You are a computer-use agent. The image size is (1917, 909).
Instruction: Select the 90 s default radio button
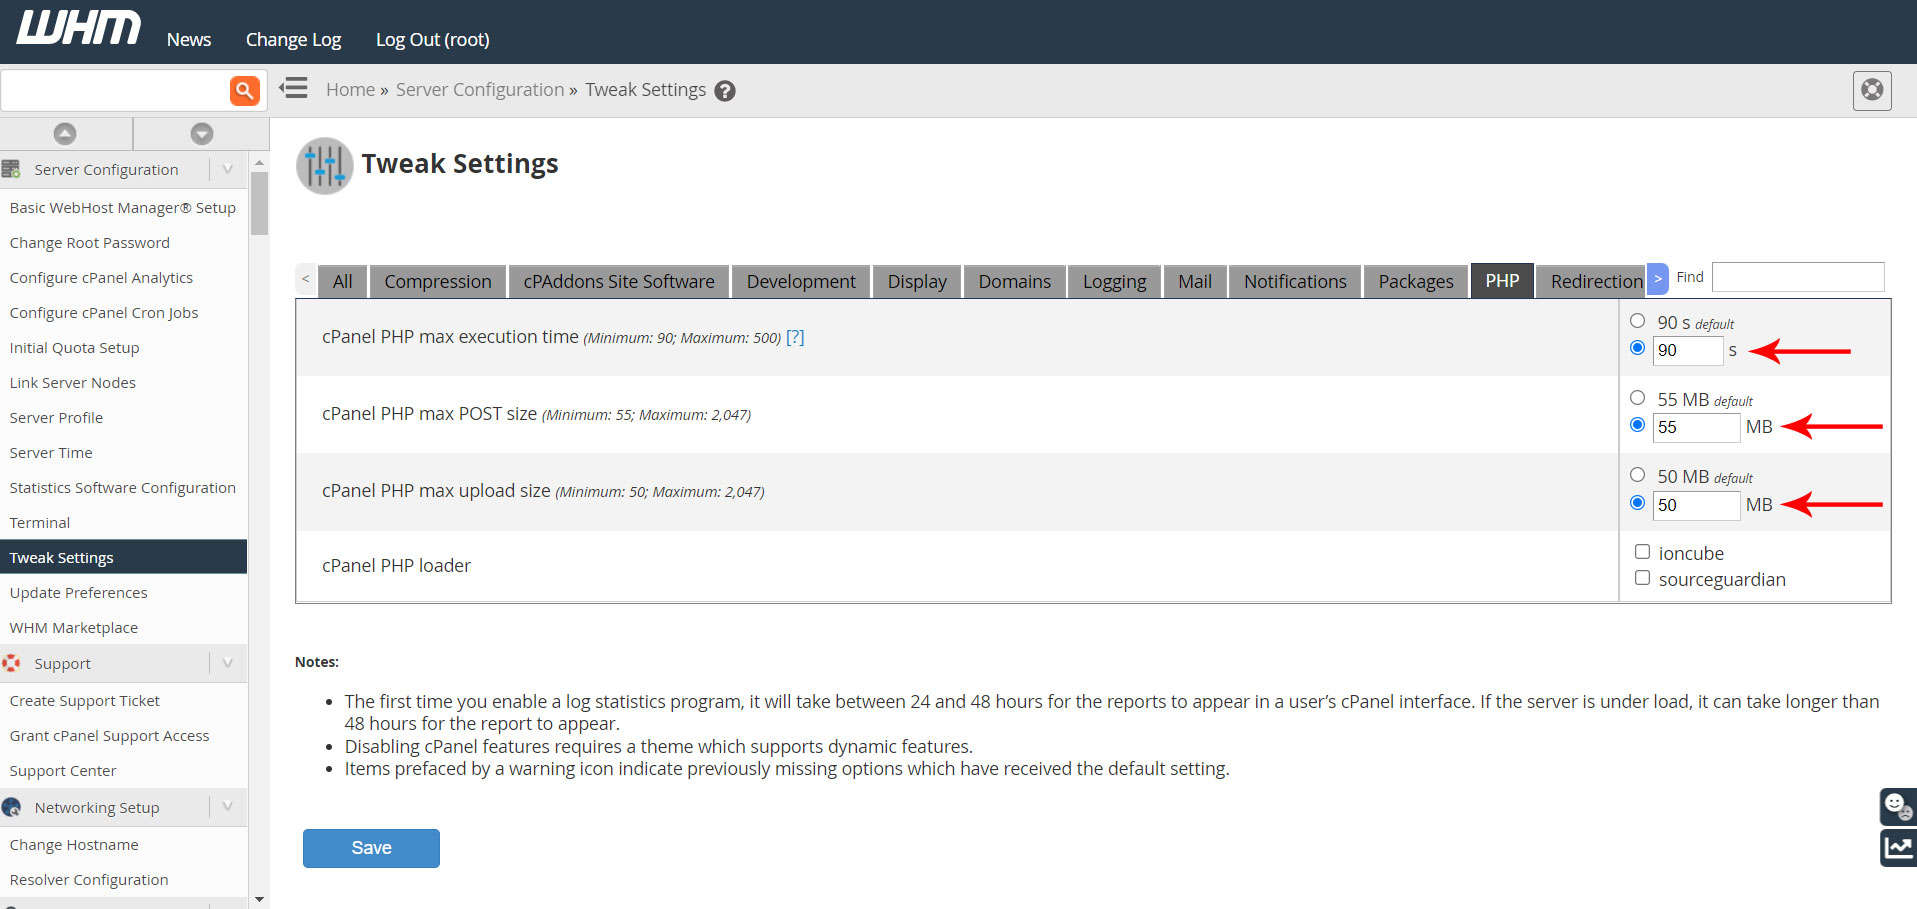click(x=1637, y=321)
